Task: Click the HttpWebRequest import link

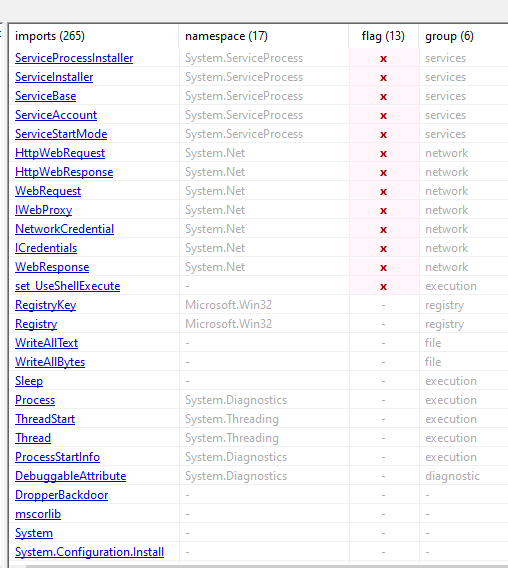Action: (60, 153)
